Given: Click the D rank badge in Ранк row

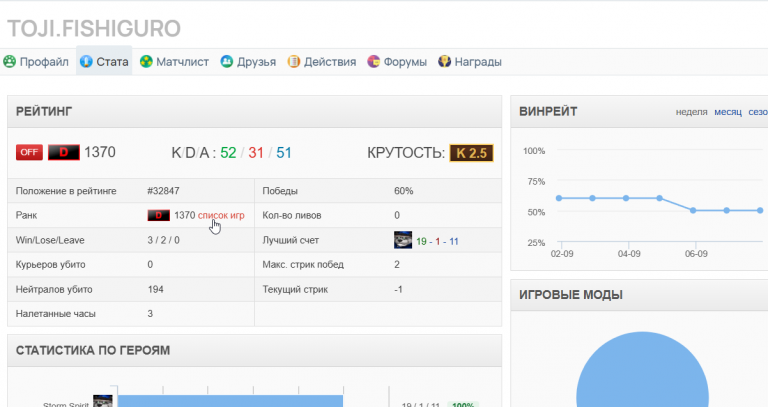Looking at the screenshot, I should tap(159, 215).
